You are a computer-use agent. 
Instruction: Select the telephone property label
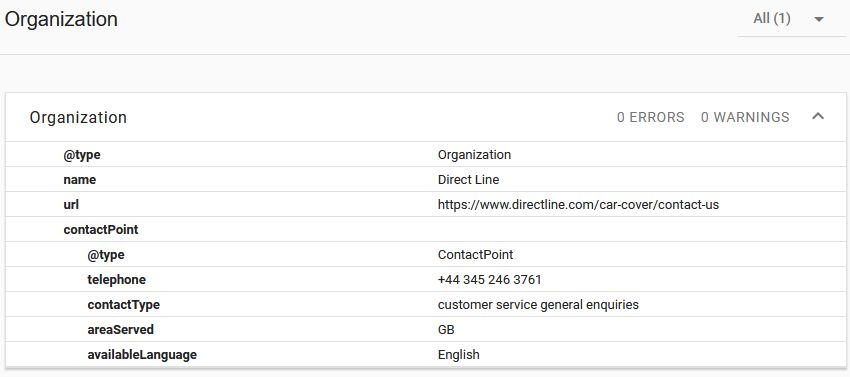pos(117,279)
